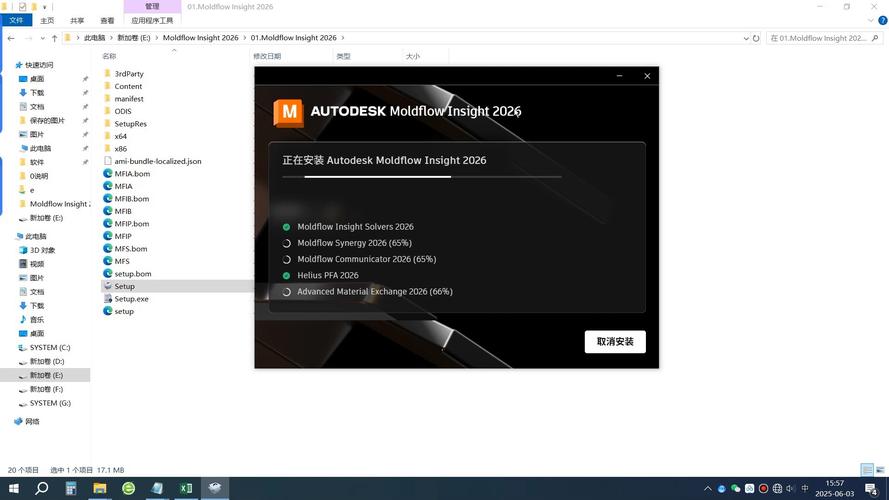This screenshot has width=889, height=500.
Task: Expand the address bar history dropdown
Action: pyautogui.click(x=746, y=38)
